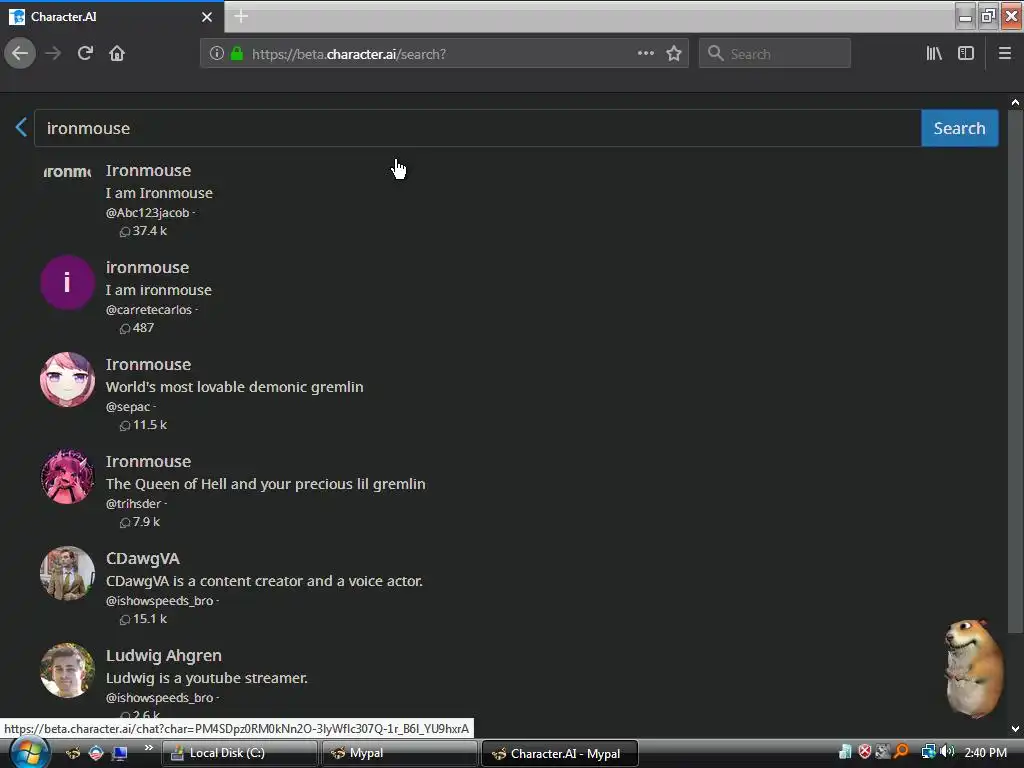Go back using browser back arrow
This screenshot has height=768, width=1024.
[x=20, y=53]
